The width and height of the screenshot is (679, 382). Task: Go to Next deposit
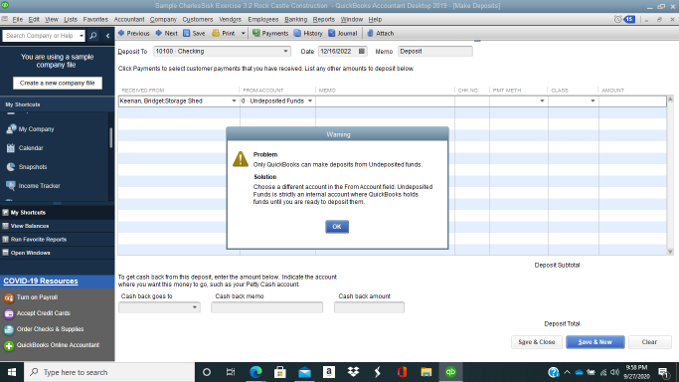[x=166, y=33]
